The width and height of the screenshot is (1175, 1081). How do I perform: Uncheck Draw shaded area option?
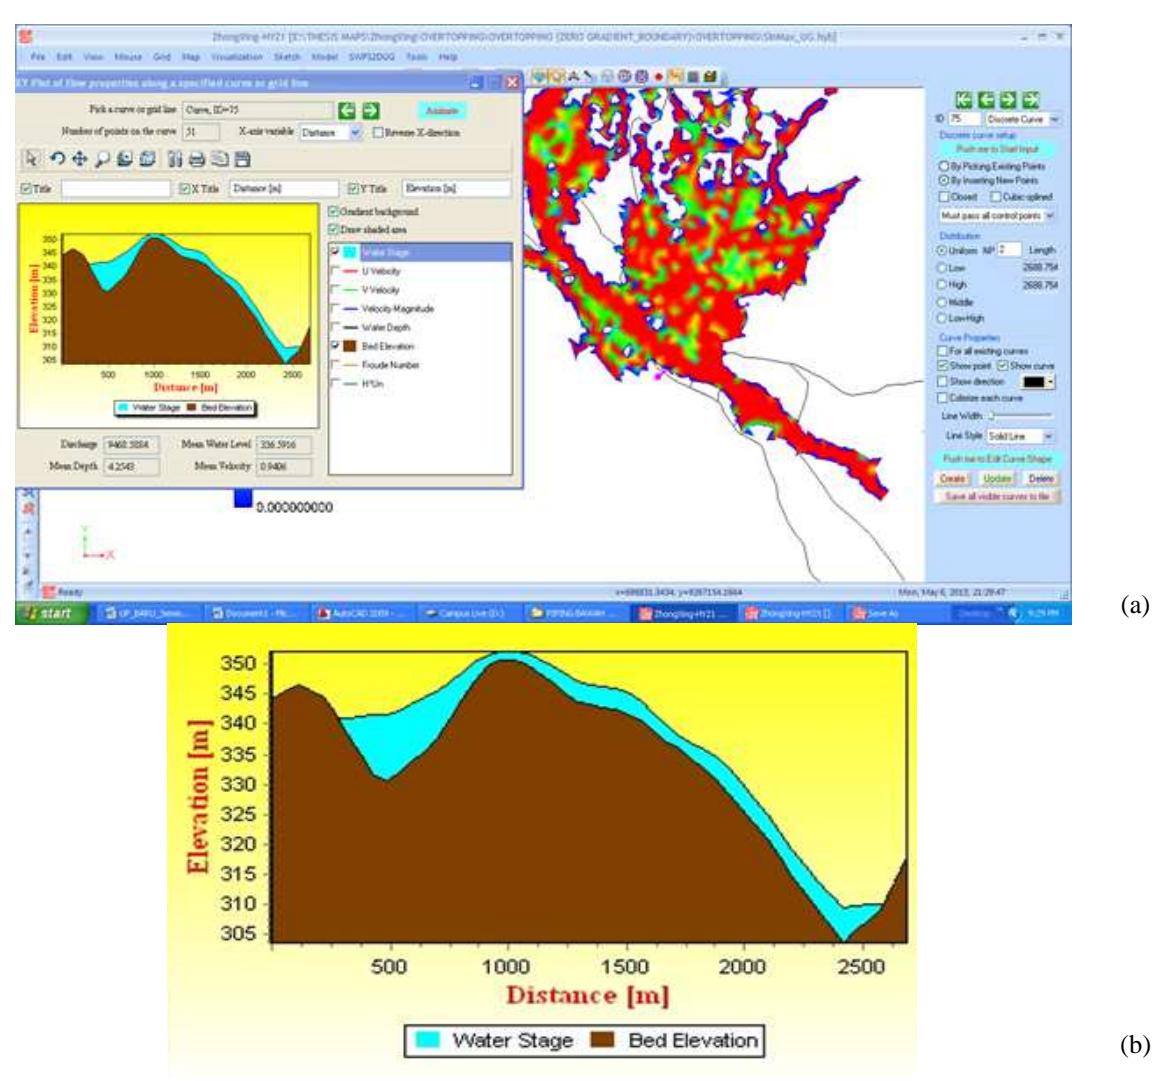tap(334, 229)
